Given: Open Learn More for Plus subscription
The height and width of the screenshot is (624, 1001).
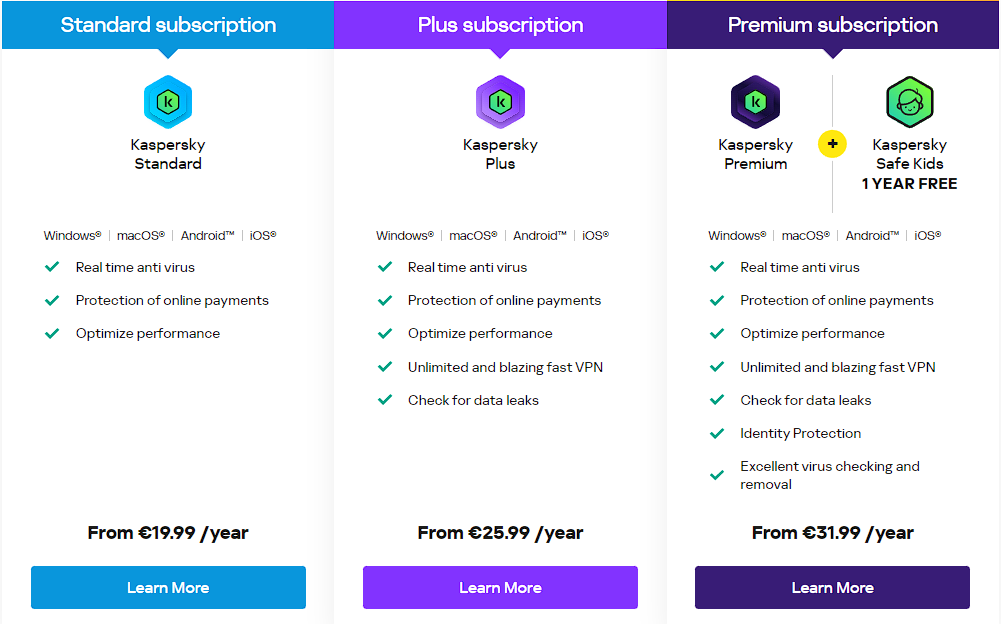Looking at the screenshot, I should pos(500,588).
